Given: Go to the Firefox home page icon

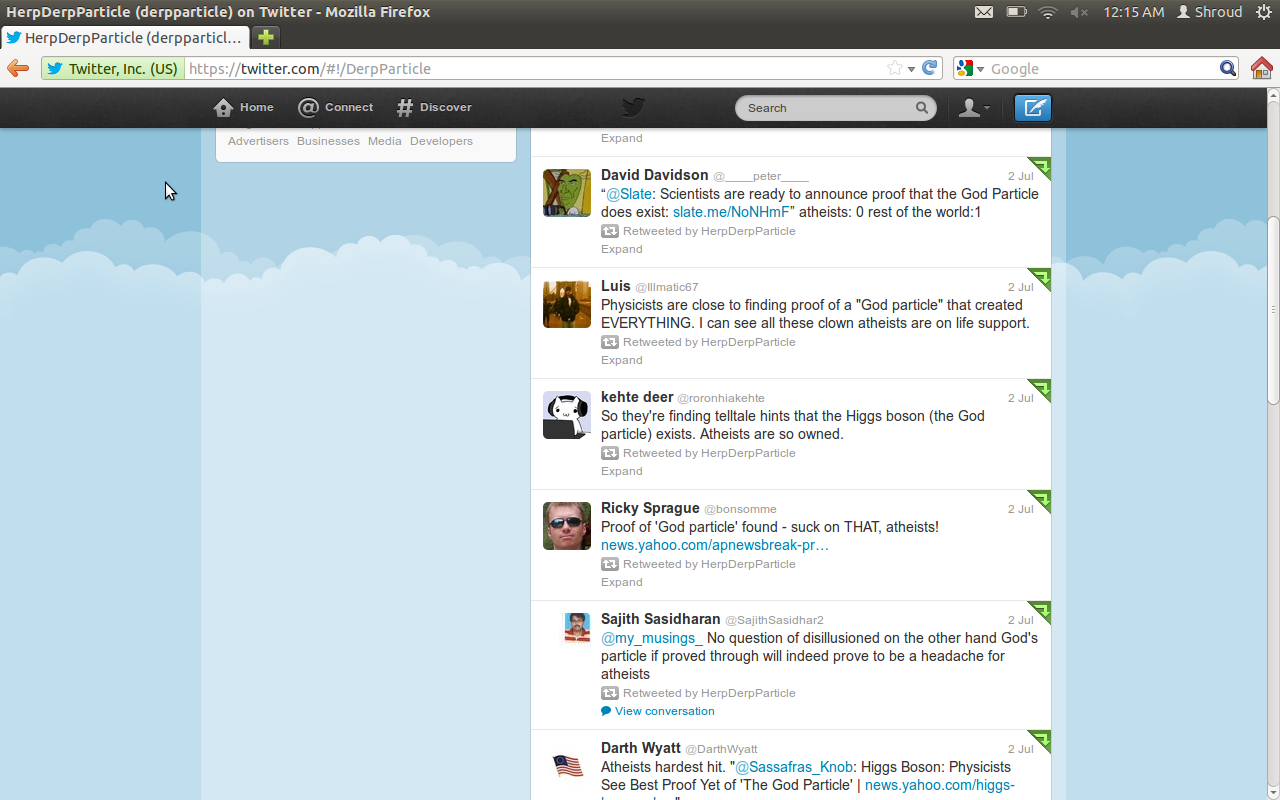Looking at the screenshot, I should pyautogui.click(x=1262, y=68).
